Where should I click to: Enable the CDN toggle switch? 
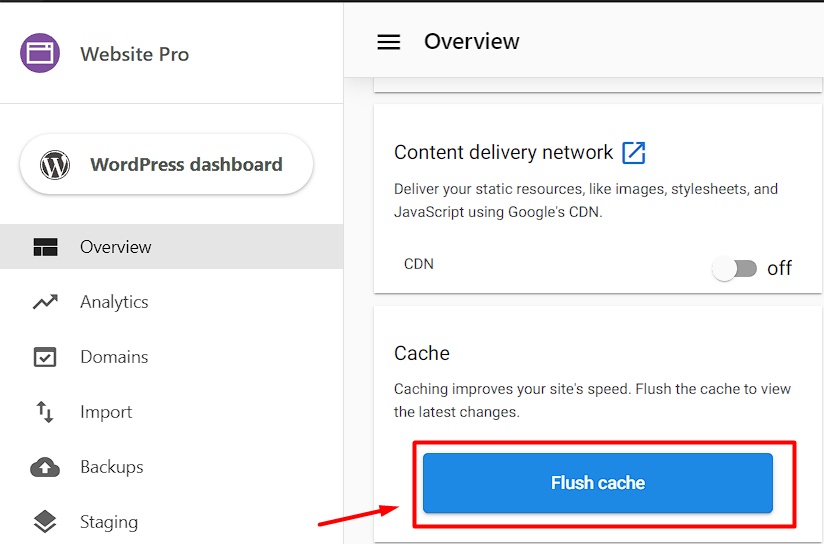point(735,269)
